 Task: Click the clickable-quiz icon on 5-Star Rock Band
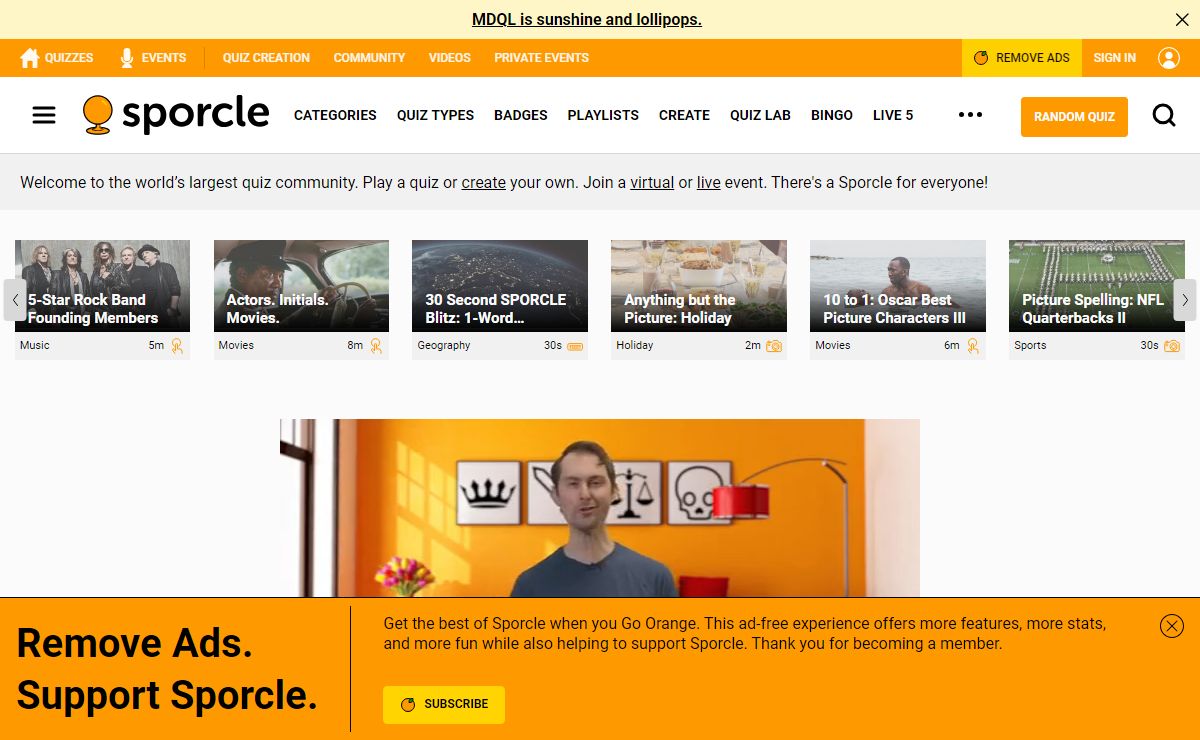point(177,346)
